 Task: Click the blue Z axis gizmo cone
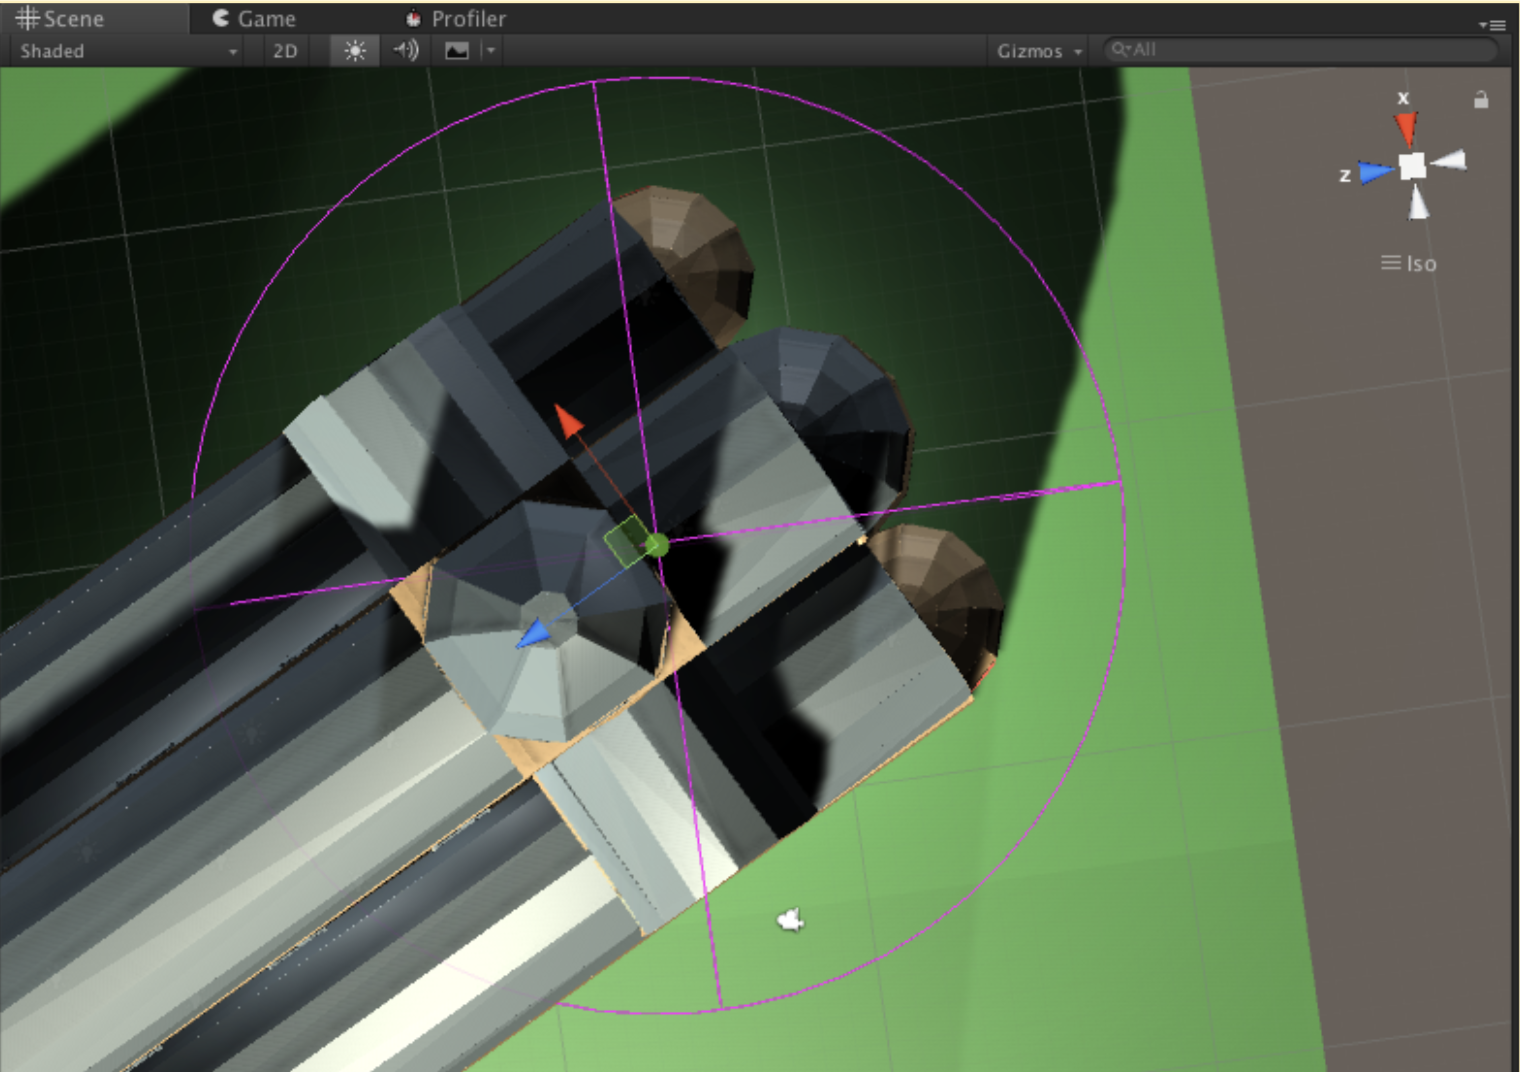tap(1376, 172)
